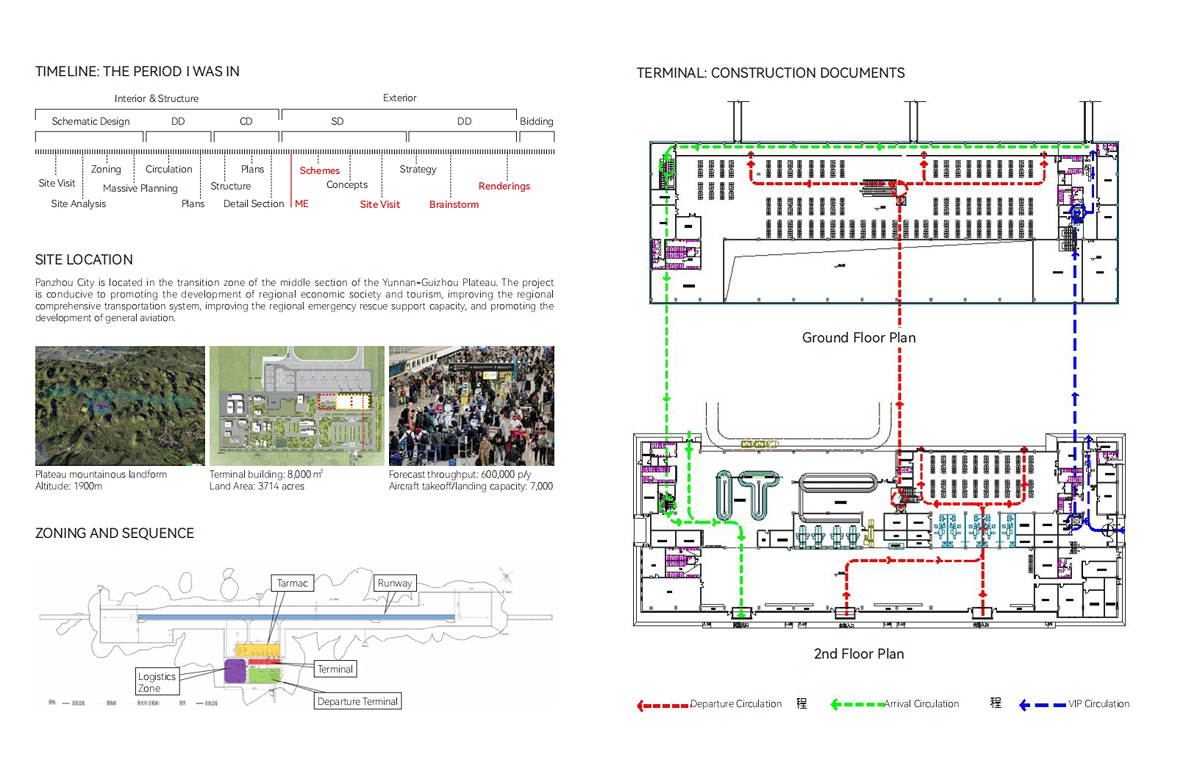Open the plateau mountainous landform aerial photo

[x=119, y=406]
